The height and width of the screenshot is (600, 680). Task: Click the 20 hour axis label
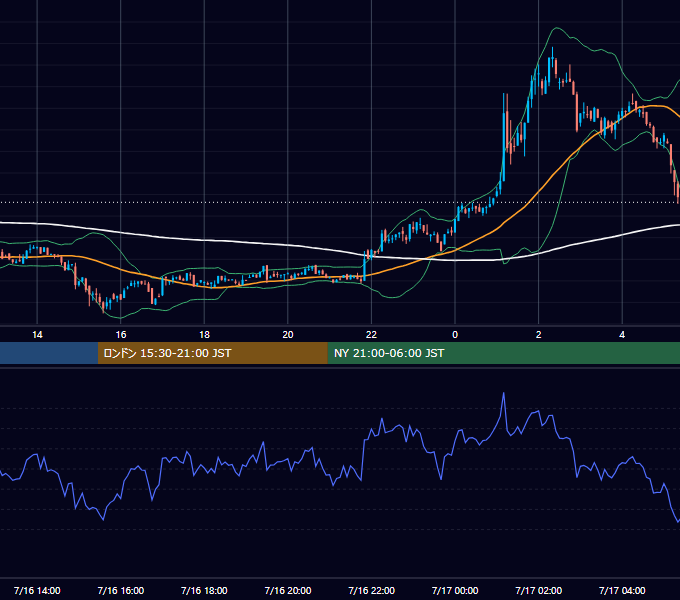pyautogui.click(x=288, y=335)
